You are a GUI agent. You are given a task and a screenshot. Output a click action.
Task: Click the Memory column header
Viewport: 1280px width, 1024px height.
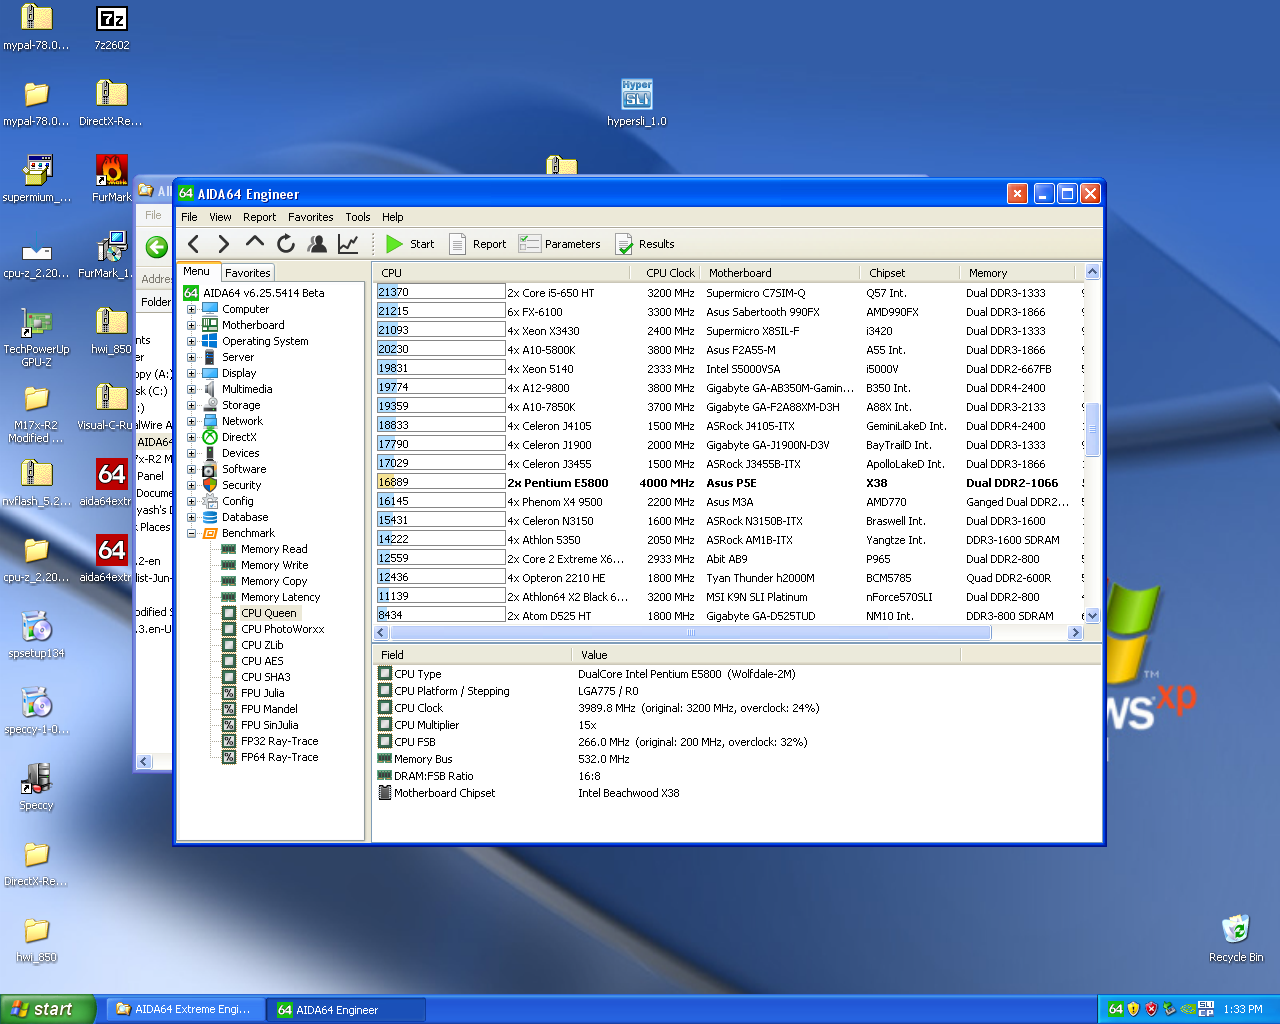[x=1017, y=273]
